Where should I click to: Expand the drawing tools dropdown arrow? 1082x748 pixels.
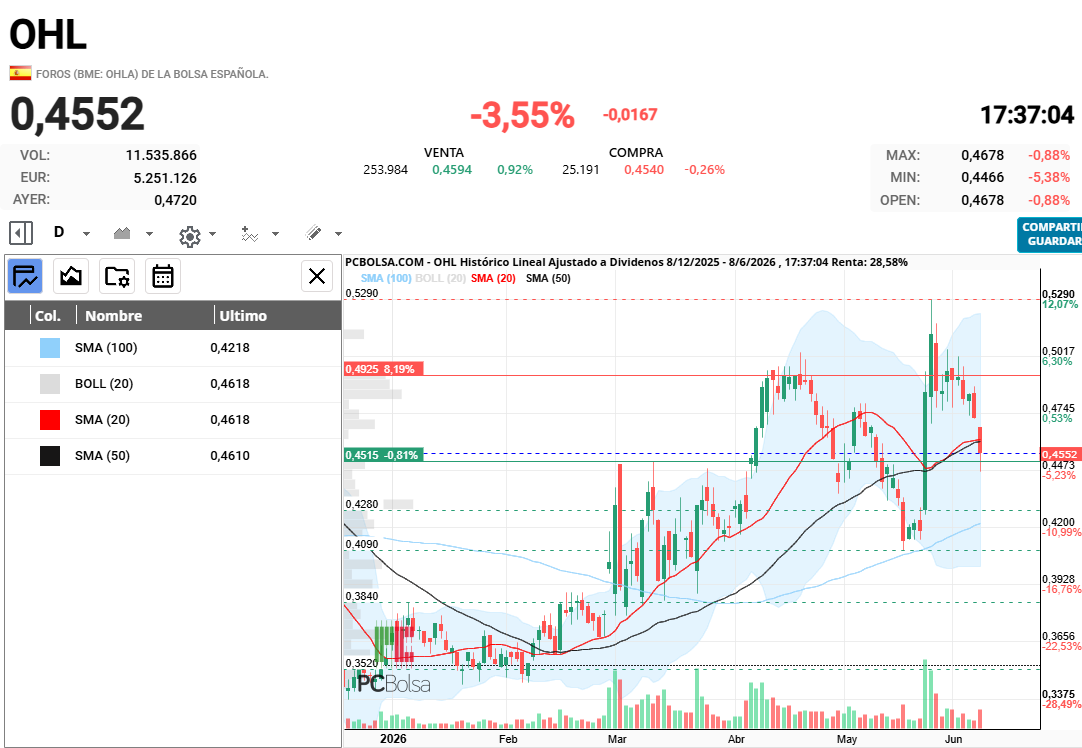coord(338,234)
